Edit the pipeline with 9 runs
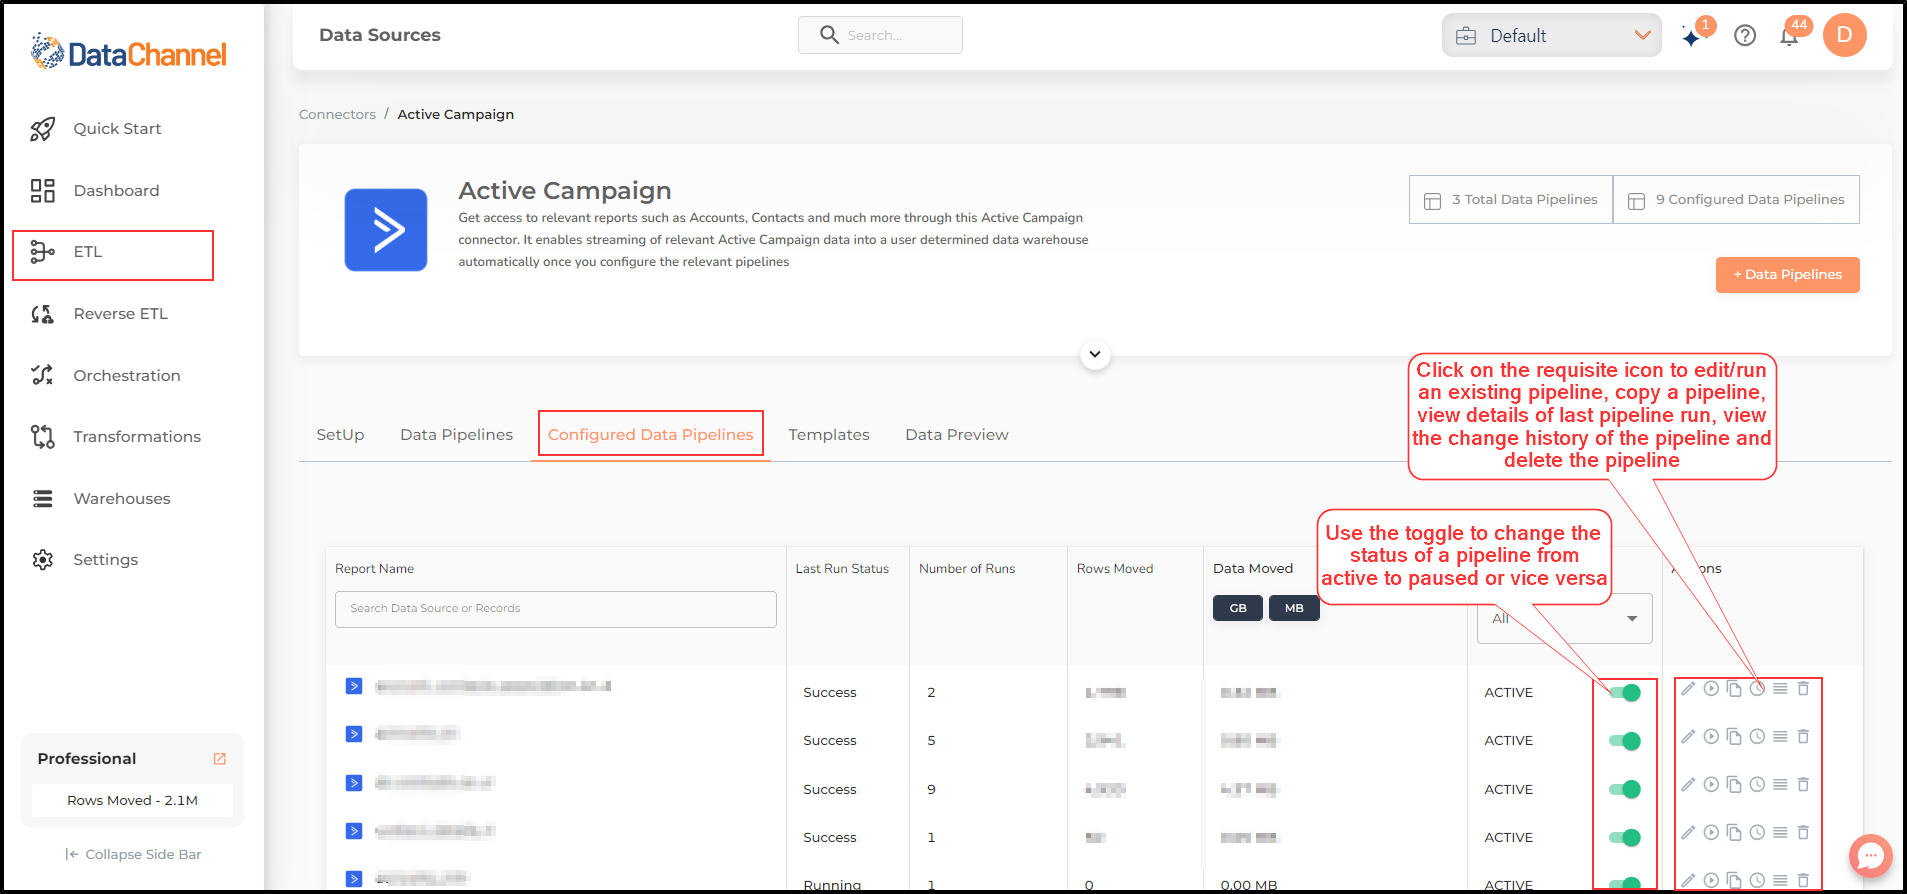Image resolution: width=1907 pixels, height=894 pixels. pos(1688,784)
